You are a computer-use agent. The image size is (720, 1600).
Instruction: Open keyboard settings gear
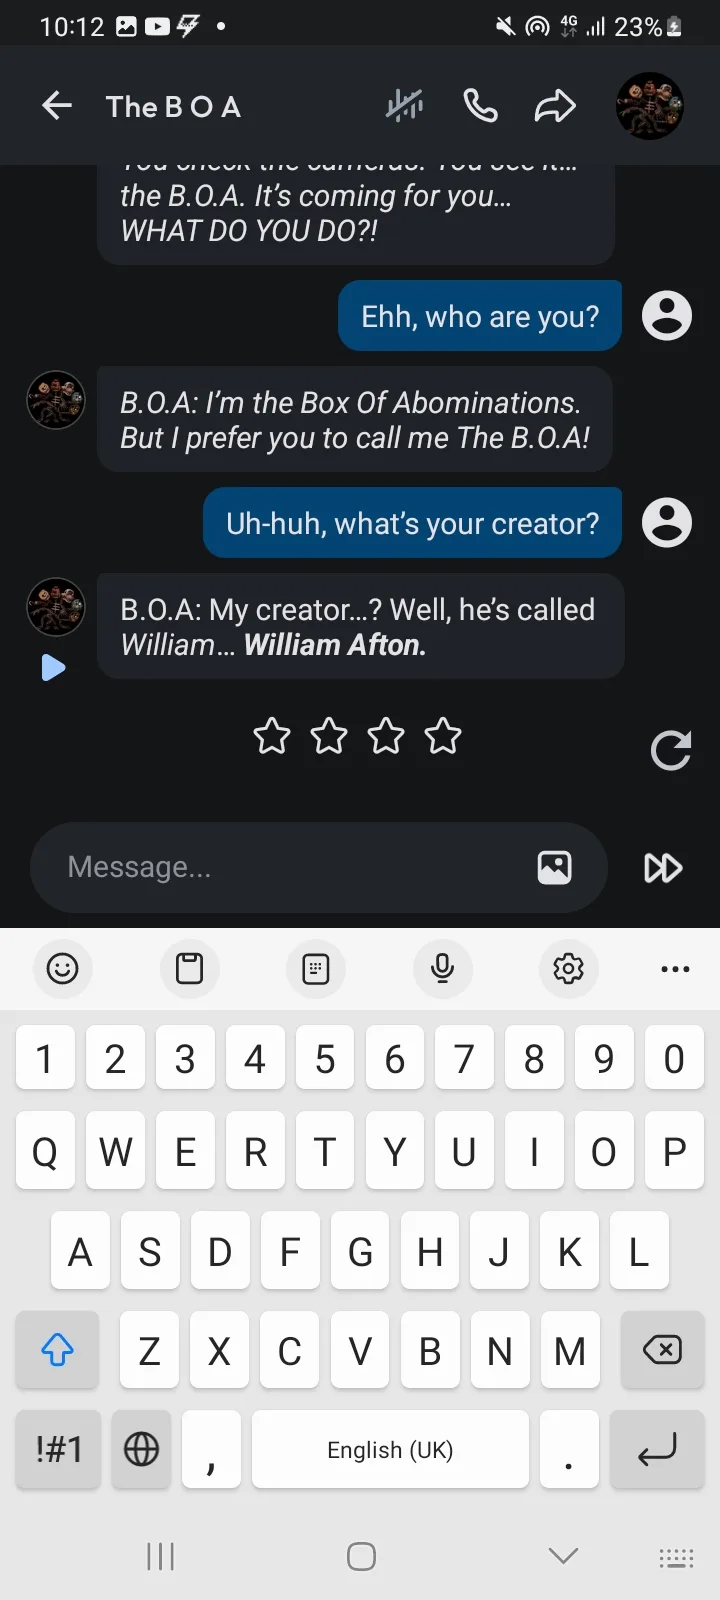pos(568,968)
